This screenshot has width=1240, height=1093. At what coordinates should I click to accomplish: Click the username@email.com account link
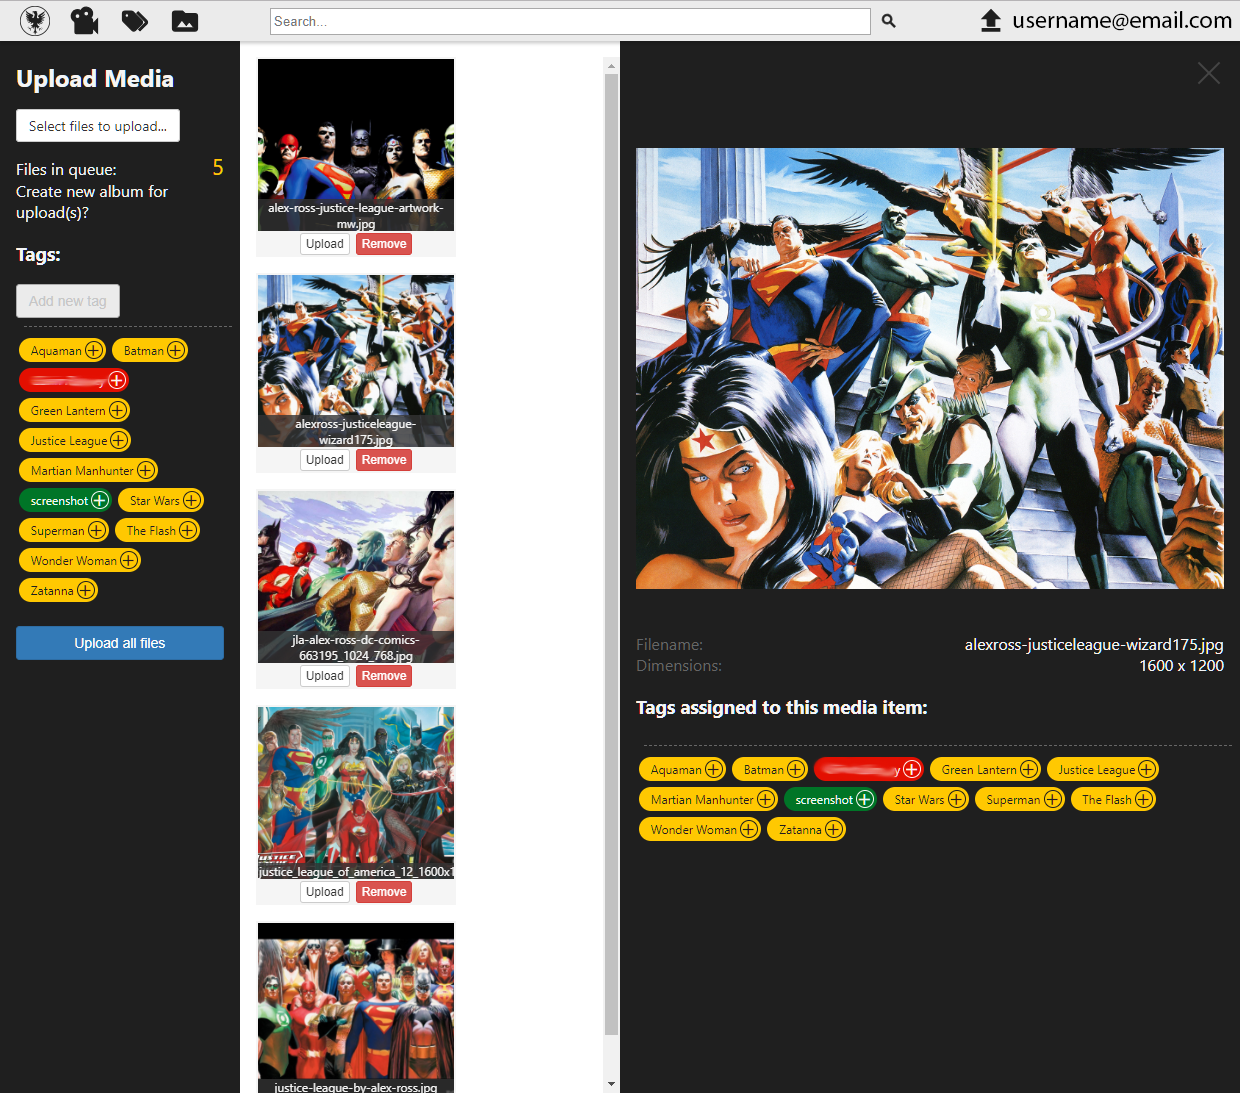pos(1122,20)
